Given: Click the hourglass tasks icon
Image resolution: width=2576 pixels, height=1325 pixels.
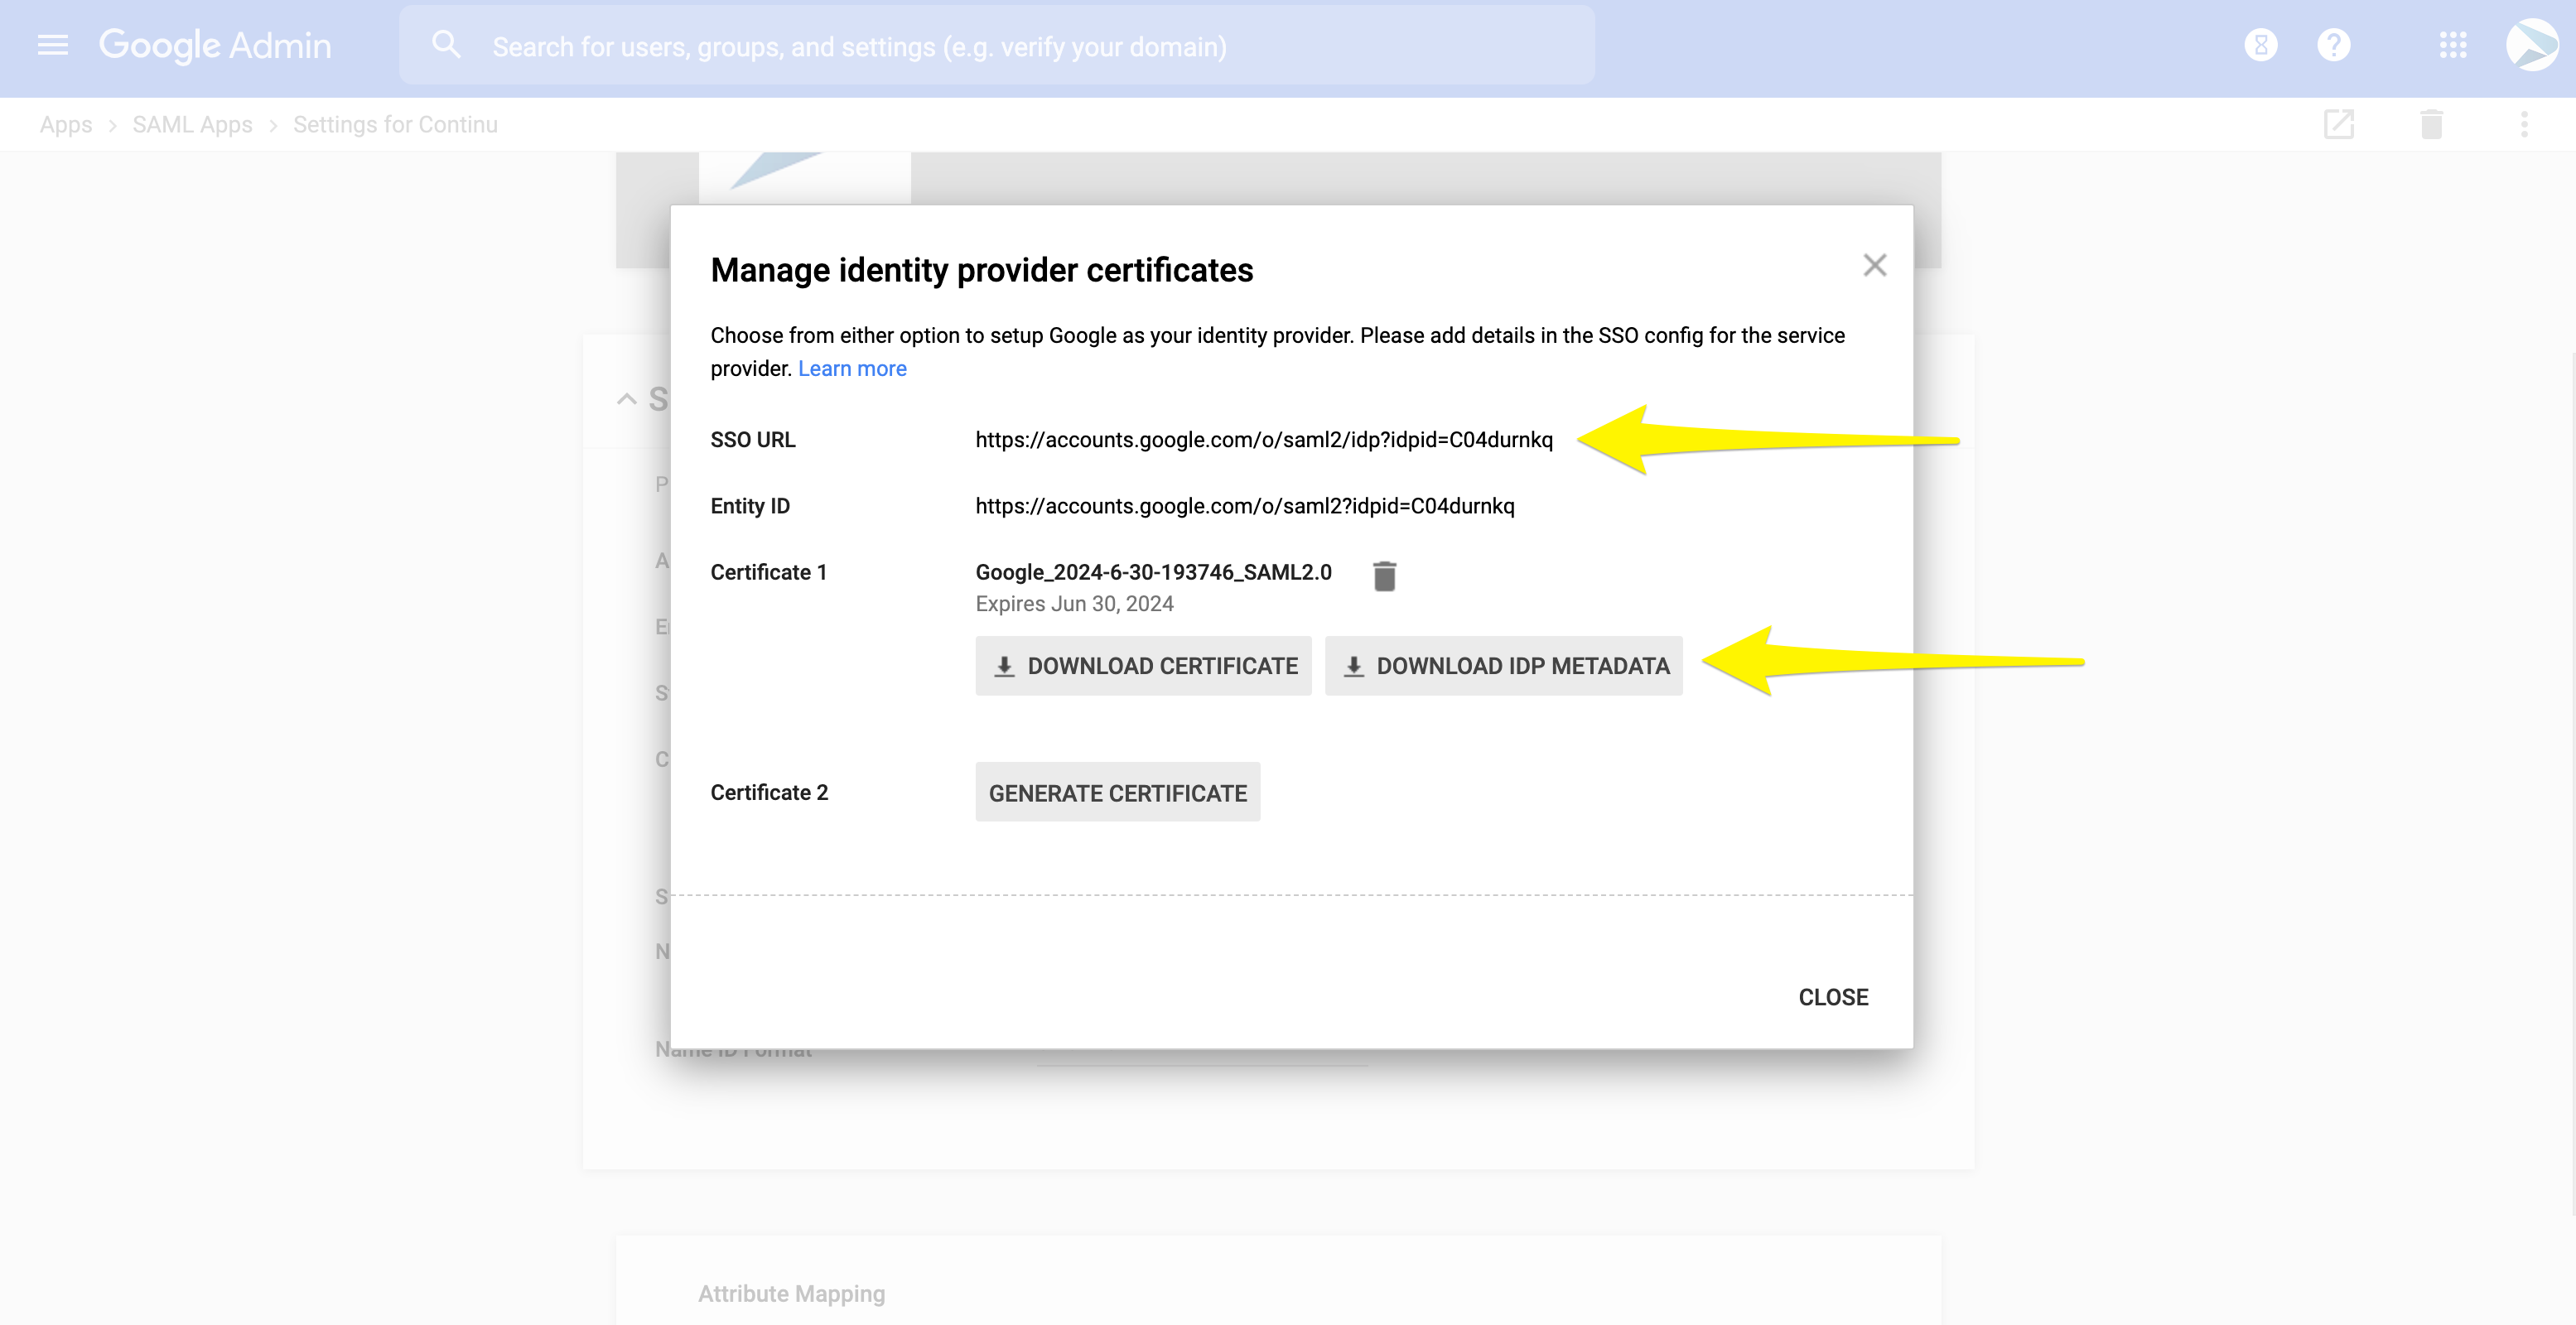Looking at the screenshot, I should (x=2260, y=45).
